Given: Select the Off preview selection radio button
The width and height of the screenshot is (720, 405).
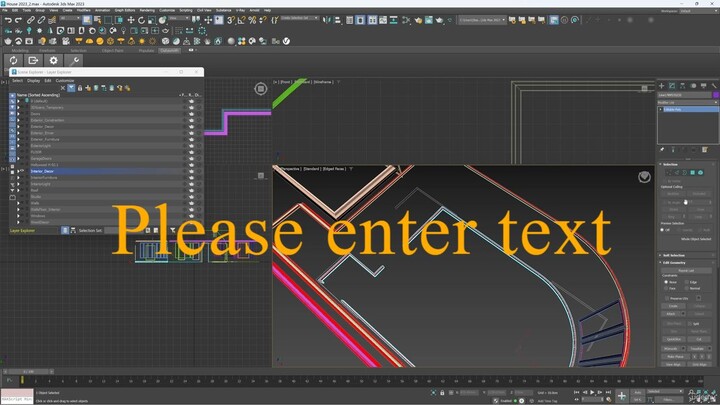Looking at the screenshot, I should 662,230.
